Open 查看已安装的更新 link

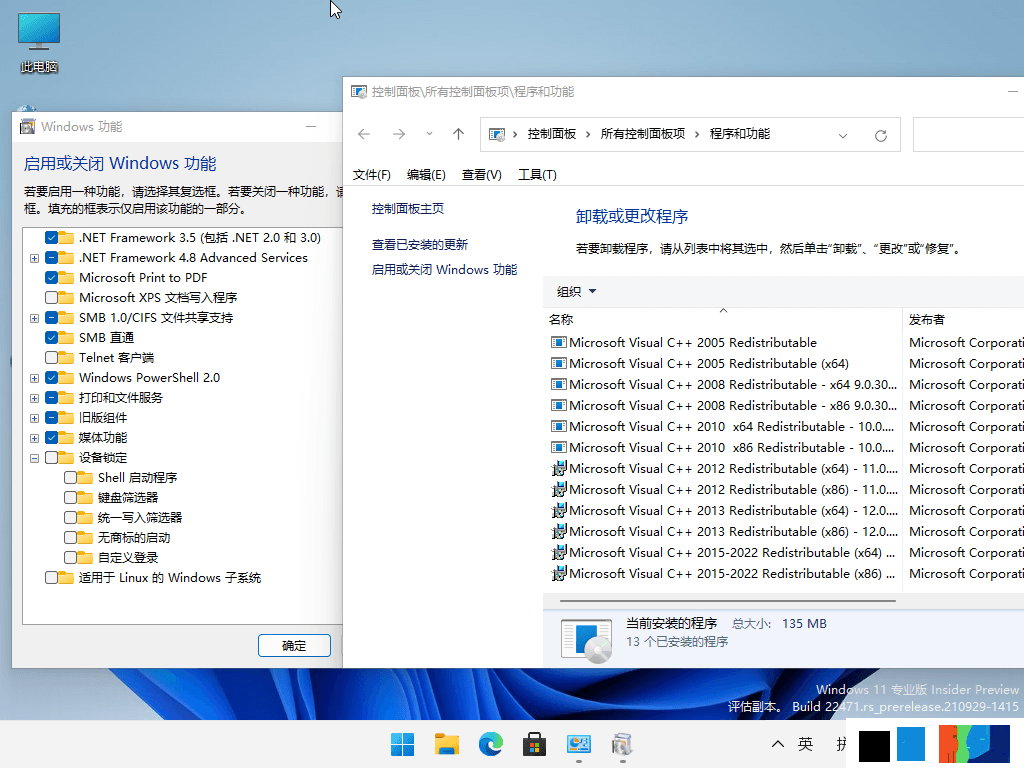[x=419, y=244]
